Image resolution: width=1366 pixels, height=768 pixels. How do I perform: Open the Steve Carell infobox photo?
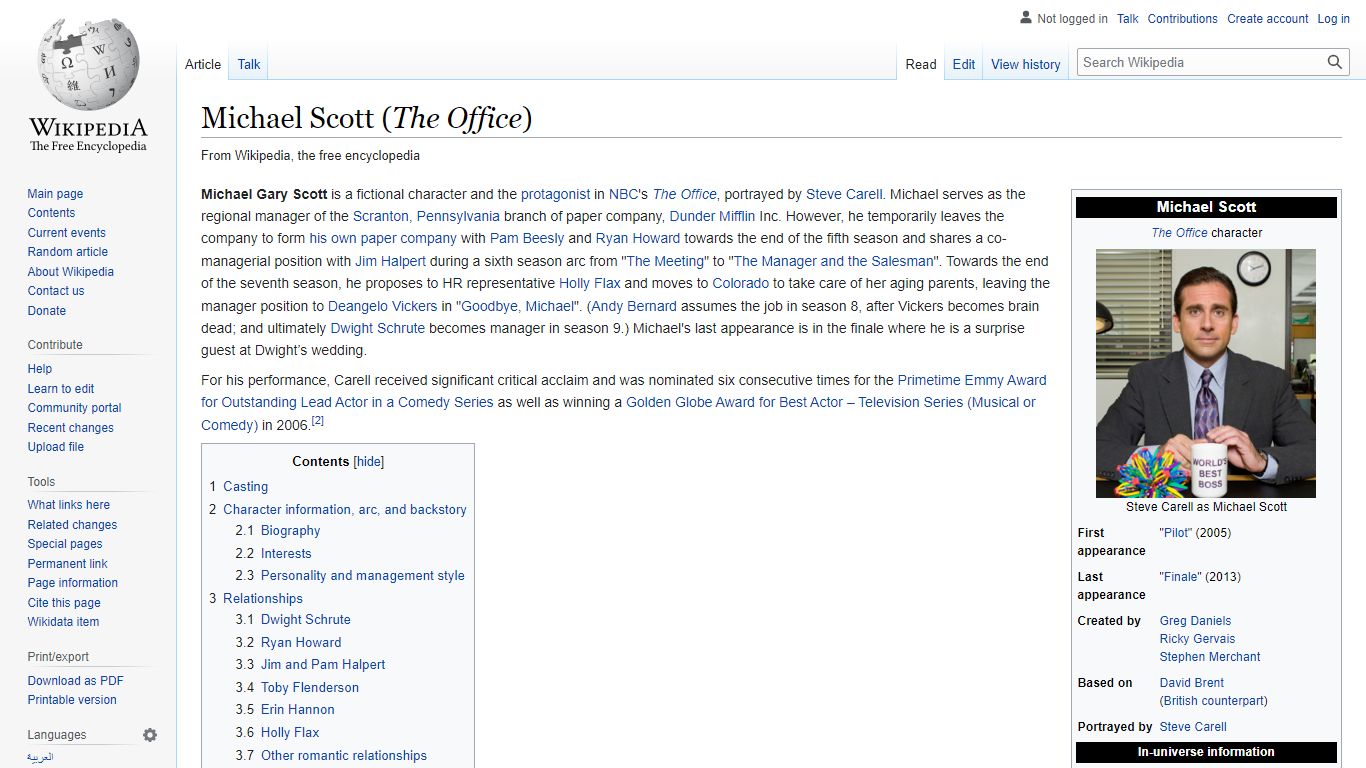[x=1206, y=373]
